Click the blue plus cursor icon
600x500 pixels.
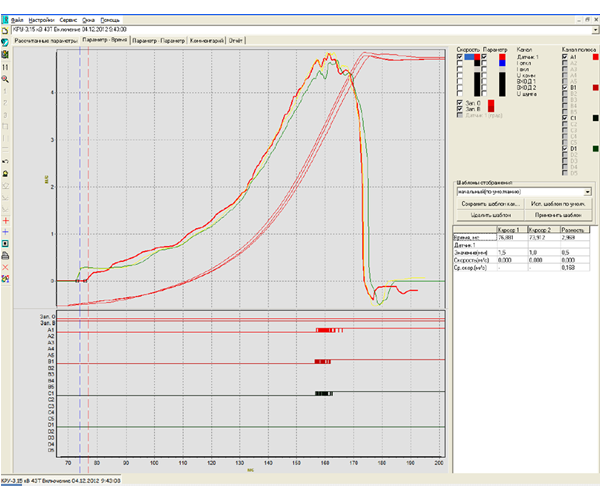5,232
